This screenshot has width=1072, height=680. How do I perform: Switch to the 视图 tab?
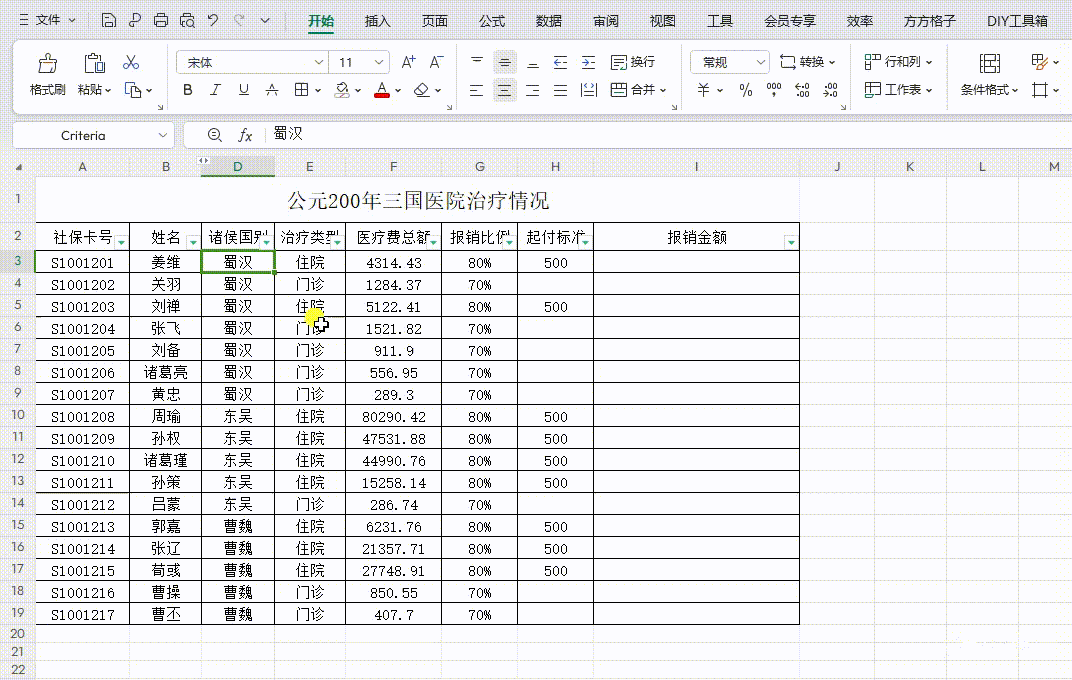point(662,21)
